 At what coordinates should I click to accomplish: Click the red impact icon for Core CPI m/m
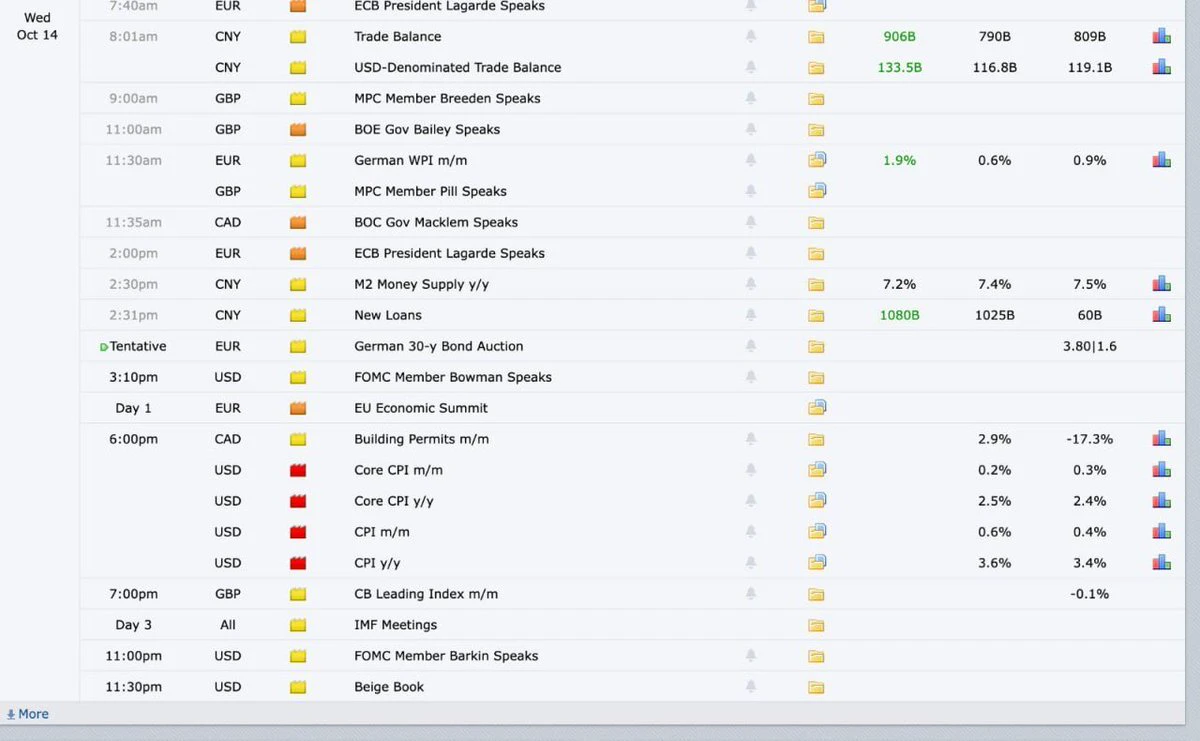pyautogui.click(x=297, y=470)
